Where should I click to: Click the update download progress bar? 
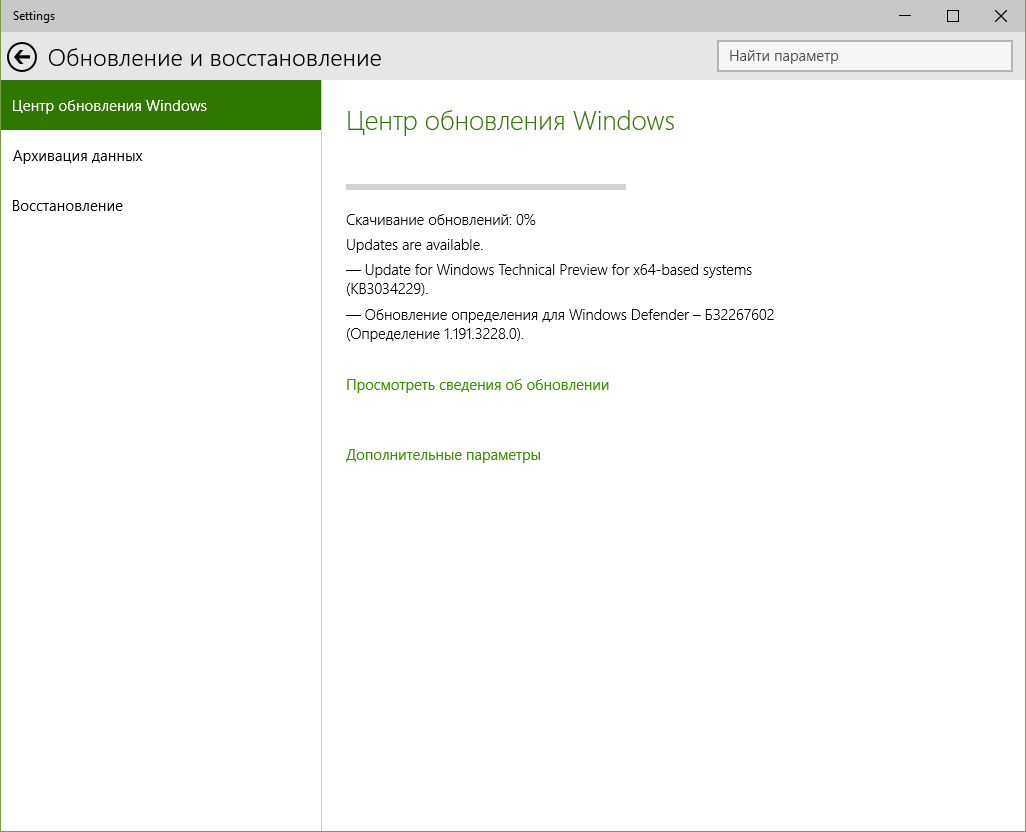pos(485,186)
